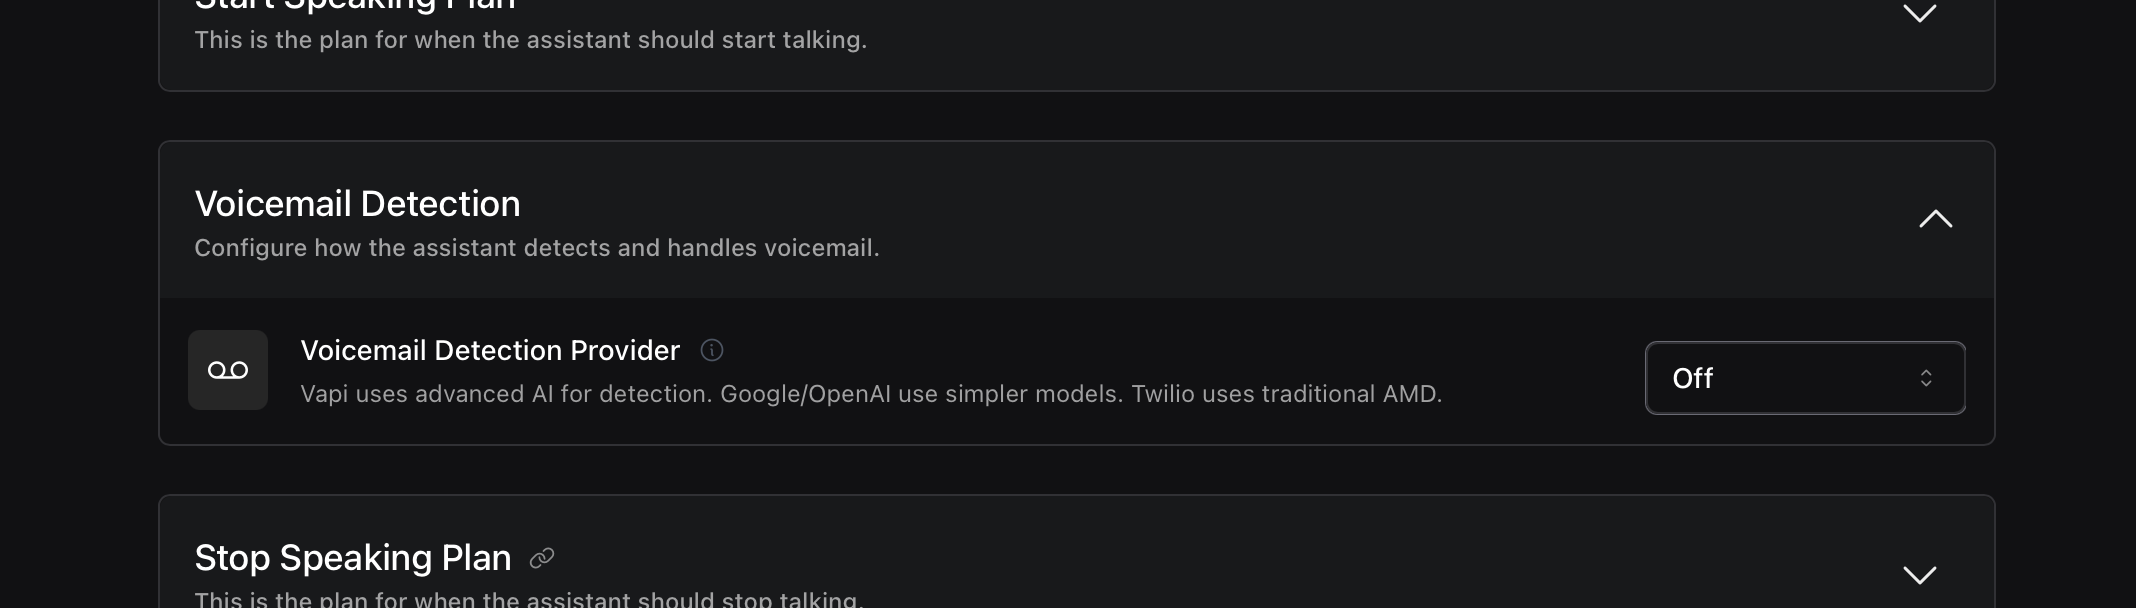Click the stacked arrows inside the Off selector
Screen dimensions: 2136x608
pyautogui.click(x=1926, y=378)
